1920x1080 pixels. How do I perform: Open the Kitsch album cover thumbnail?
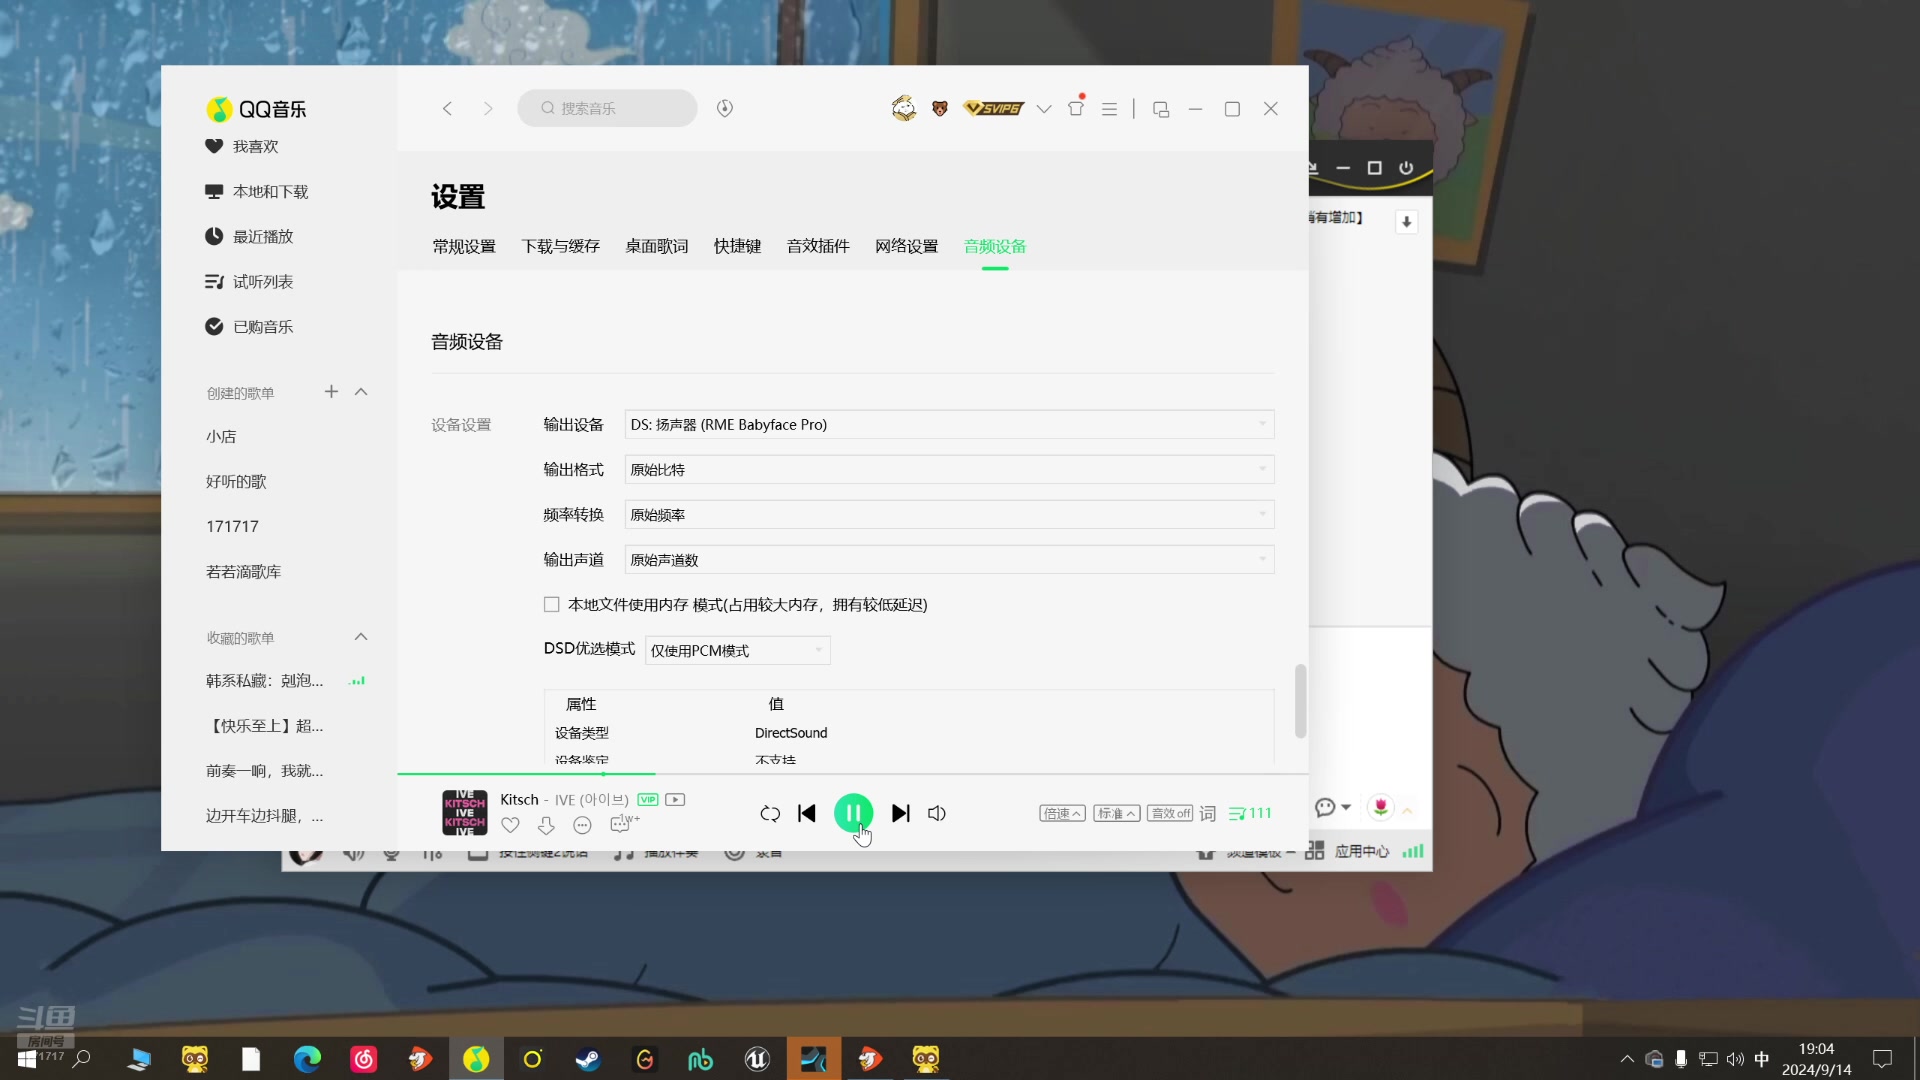coord(465,812)
